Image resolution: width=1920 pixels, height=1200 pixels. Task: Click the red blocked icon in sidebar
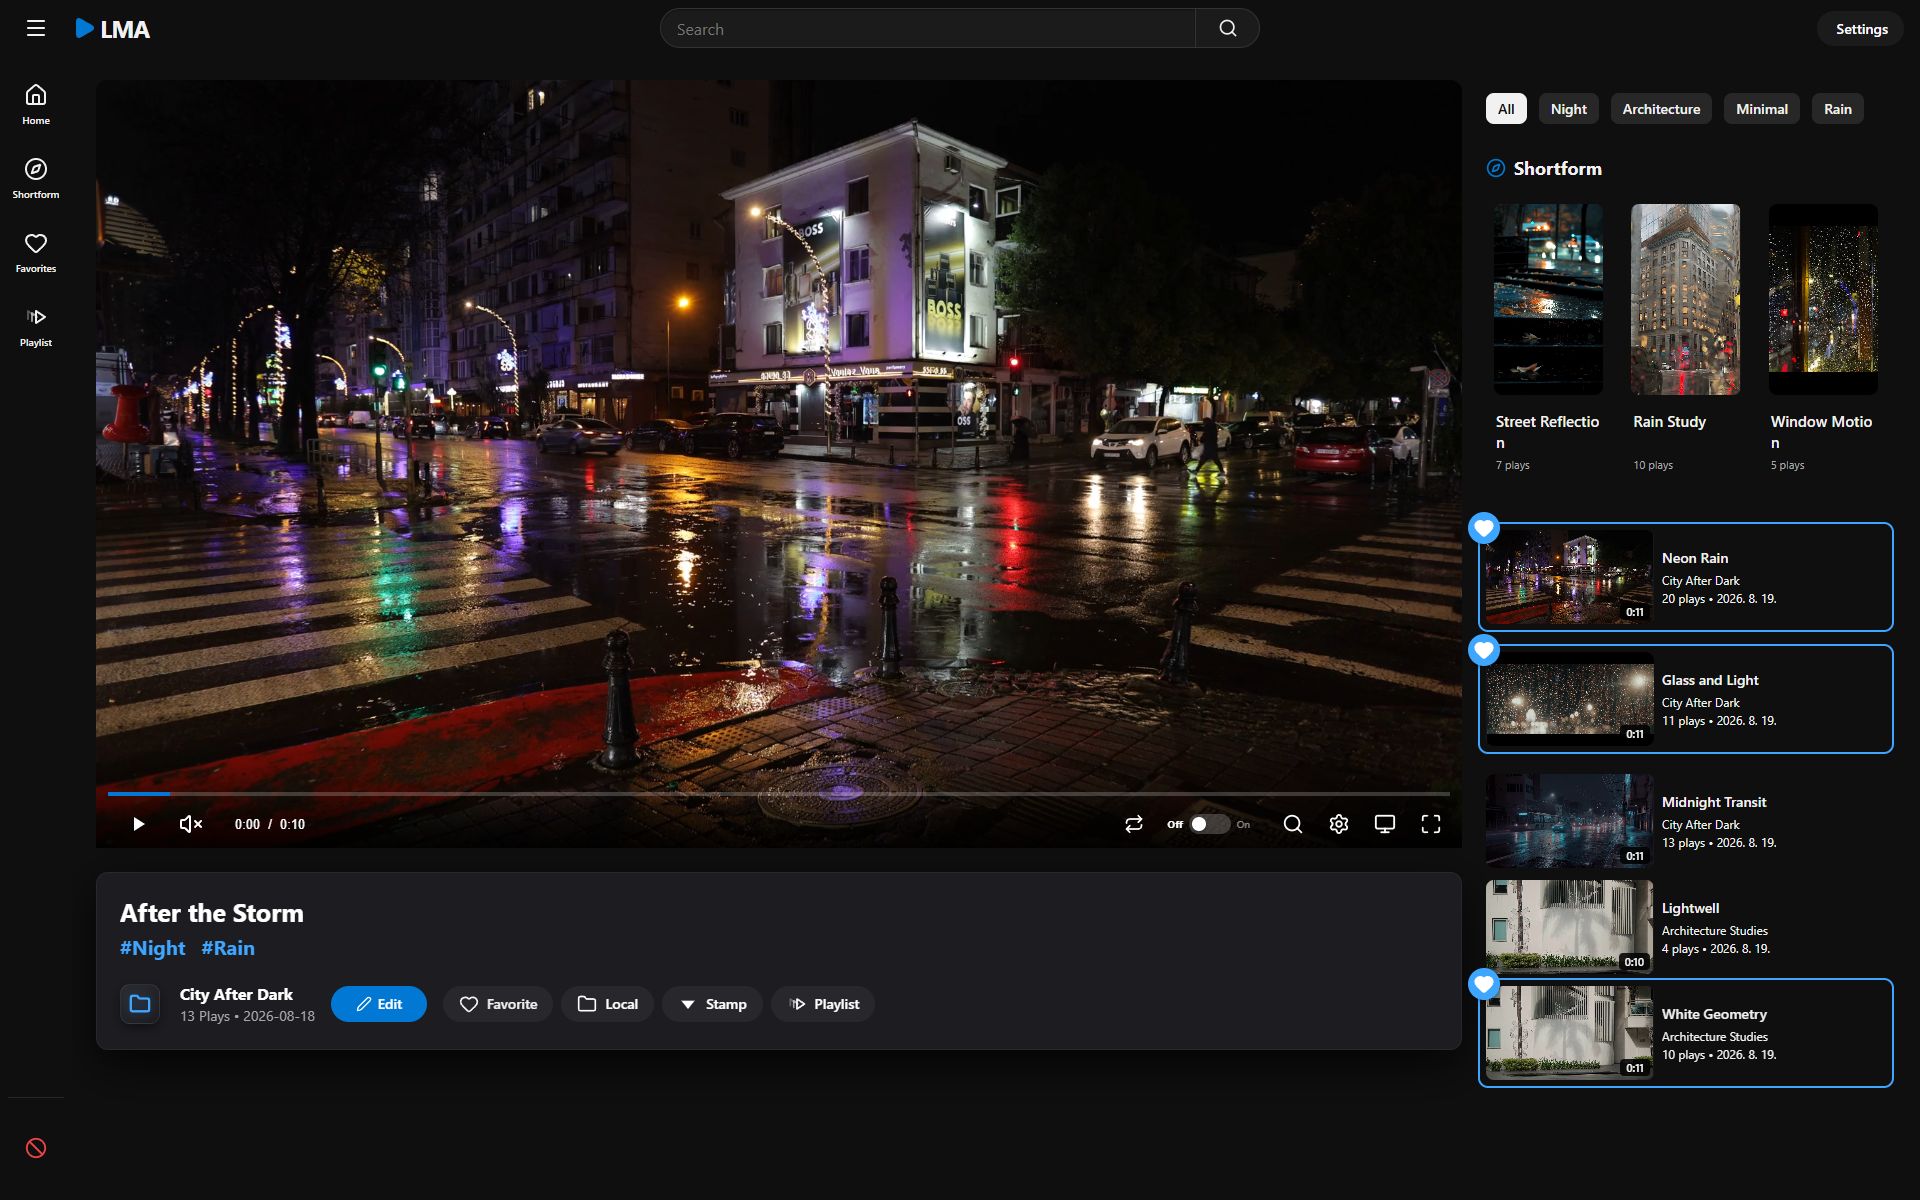coord(36,1148)
